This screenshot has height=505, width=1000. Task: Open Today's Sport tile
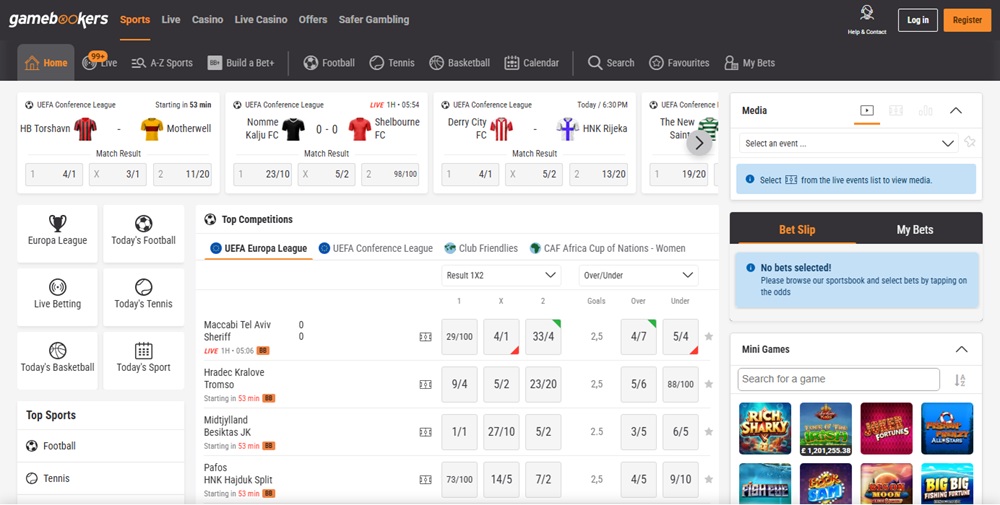(x=143, y=360)
